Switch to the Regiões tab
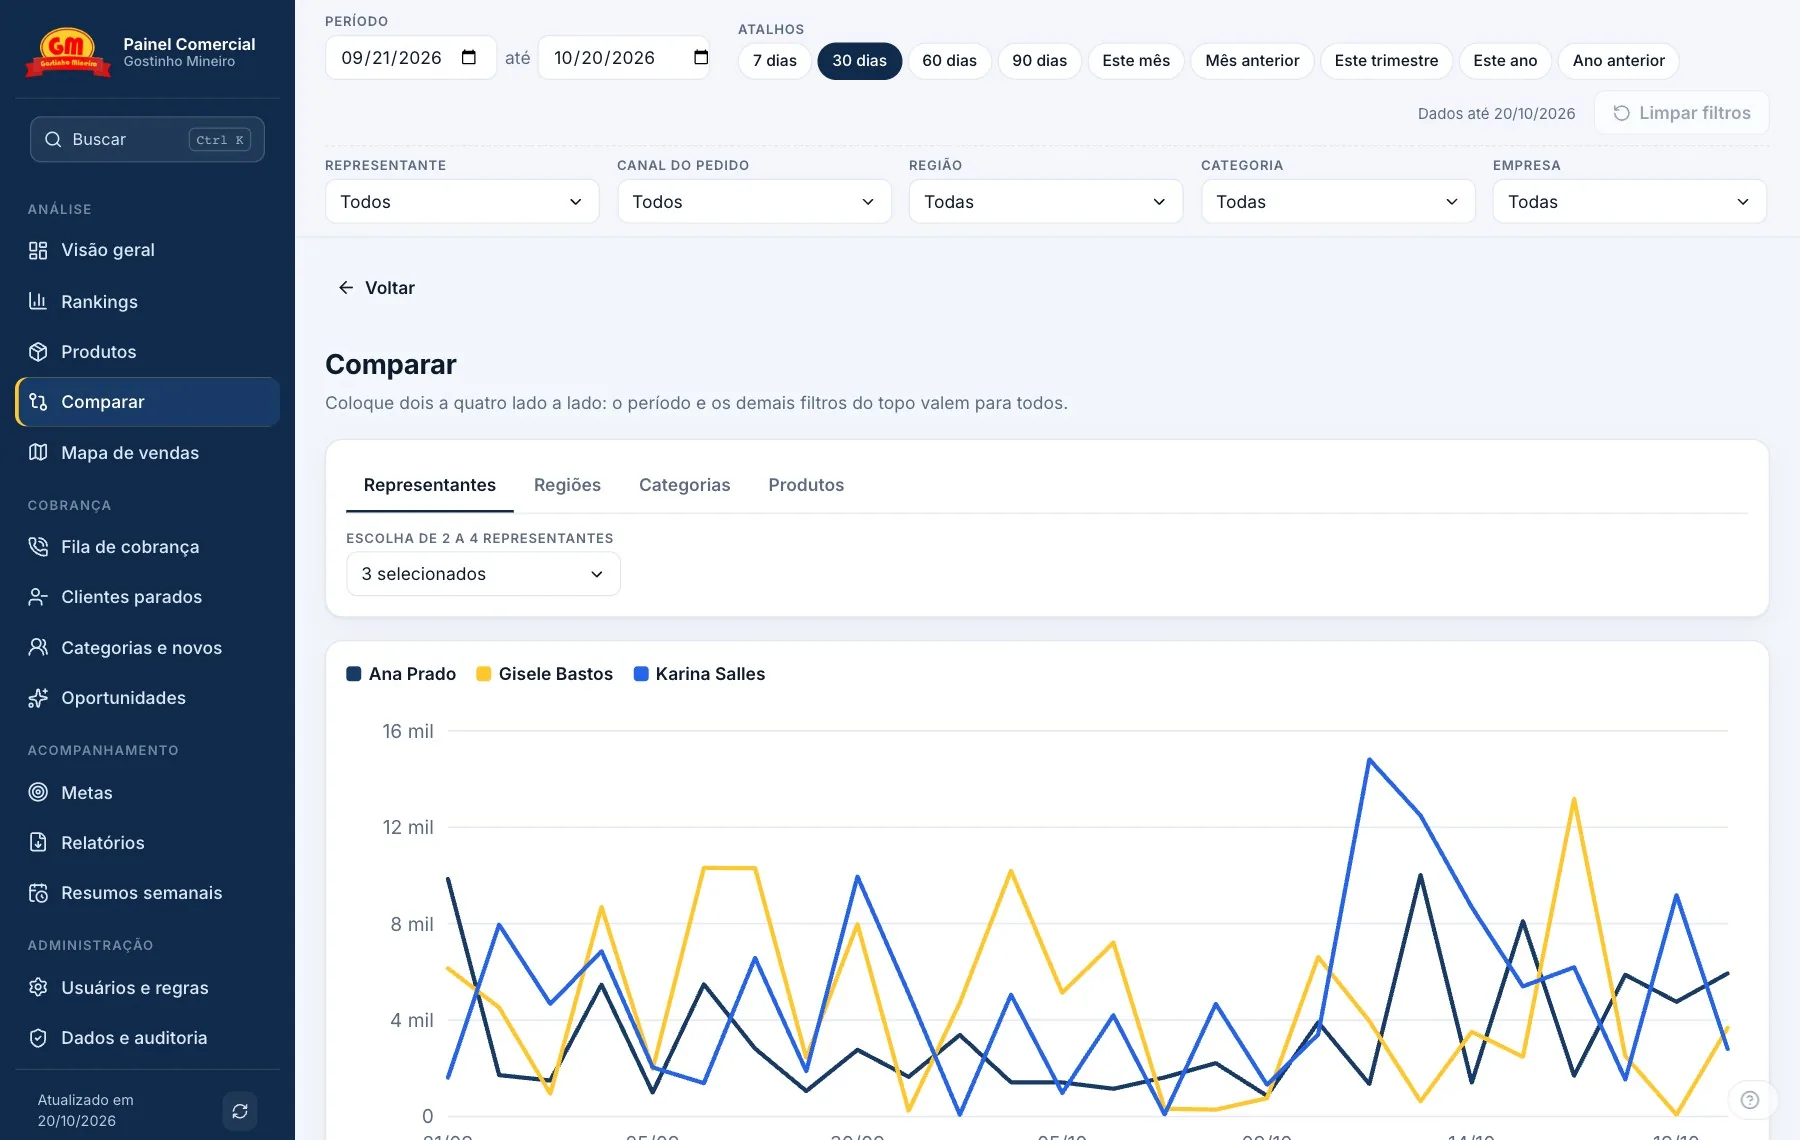The image size is (1800, 1140). click(x=567, y=485)
